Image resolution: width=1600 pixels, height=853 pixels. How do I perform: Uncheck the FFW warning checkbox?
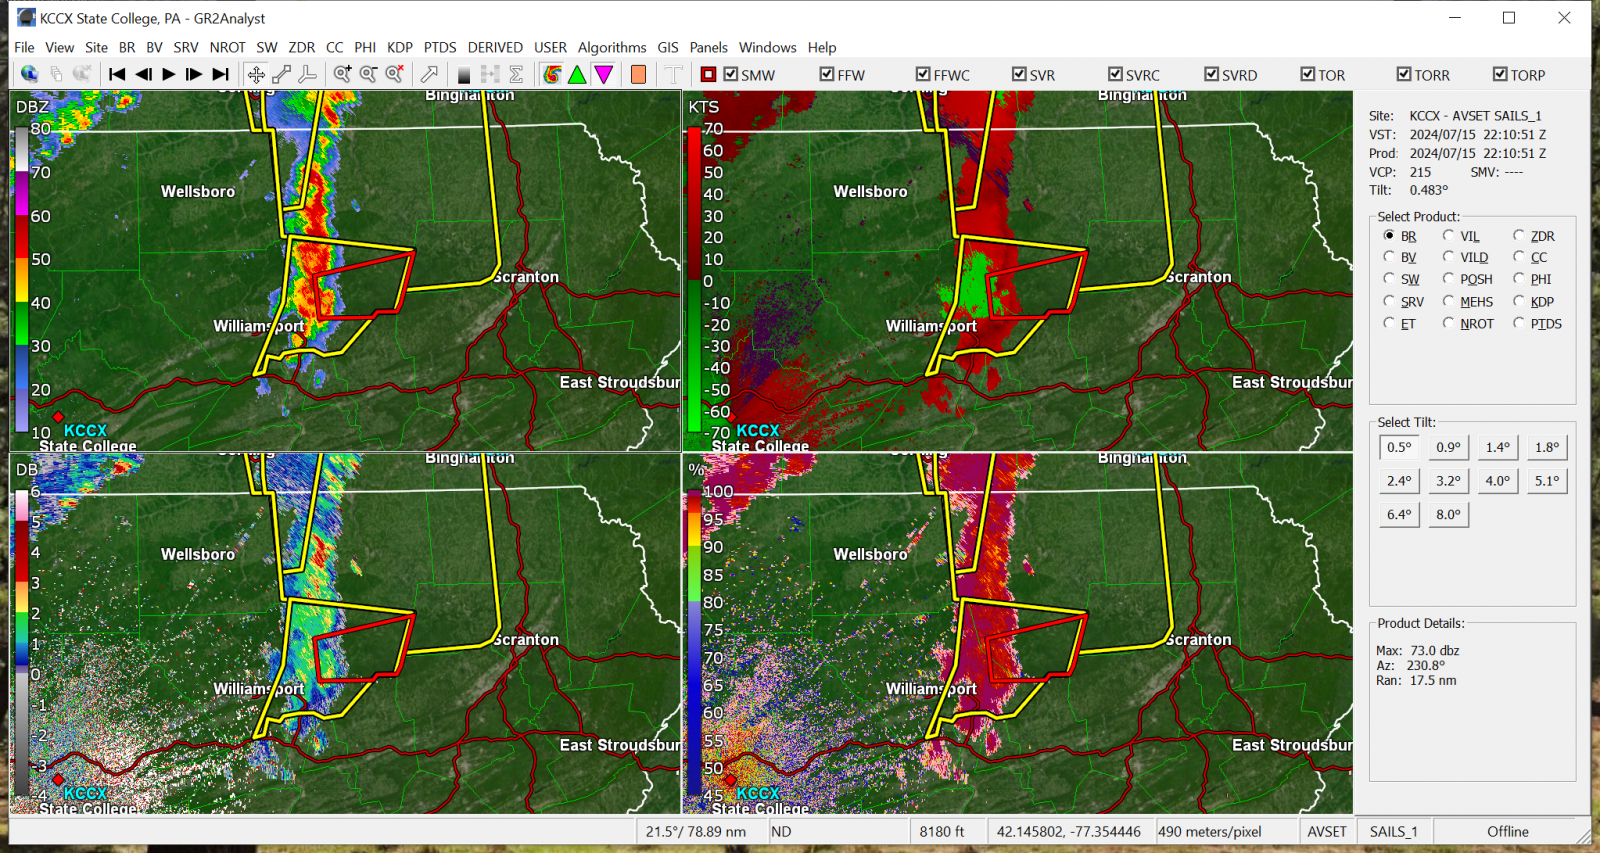(827, 74)
